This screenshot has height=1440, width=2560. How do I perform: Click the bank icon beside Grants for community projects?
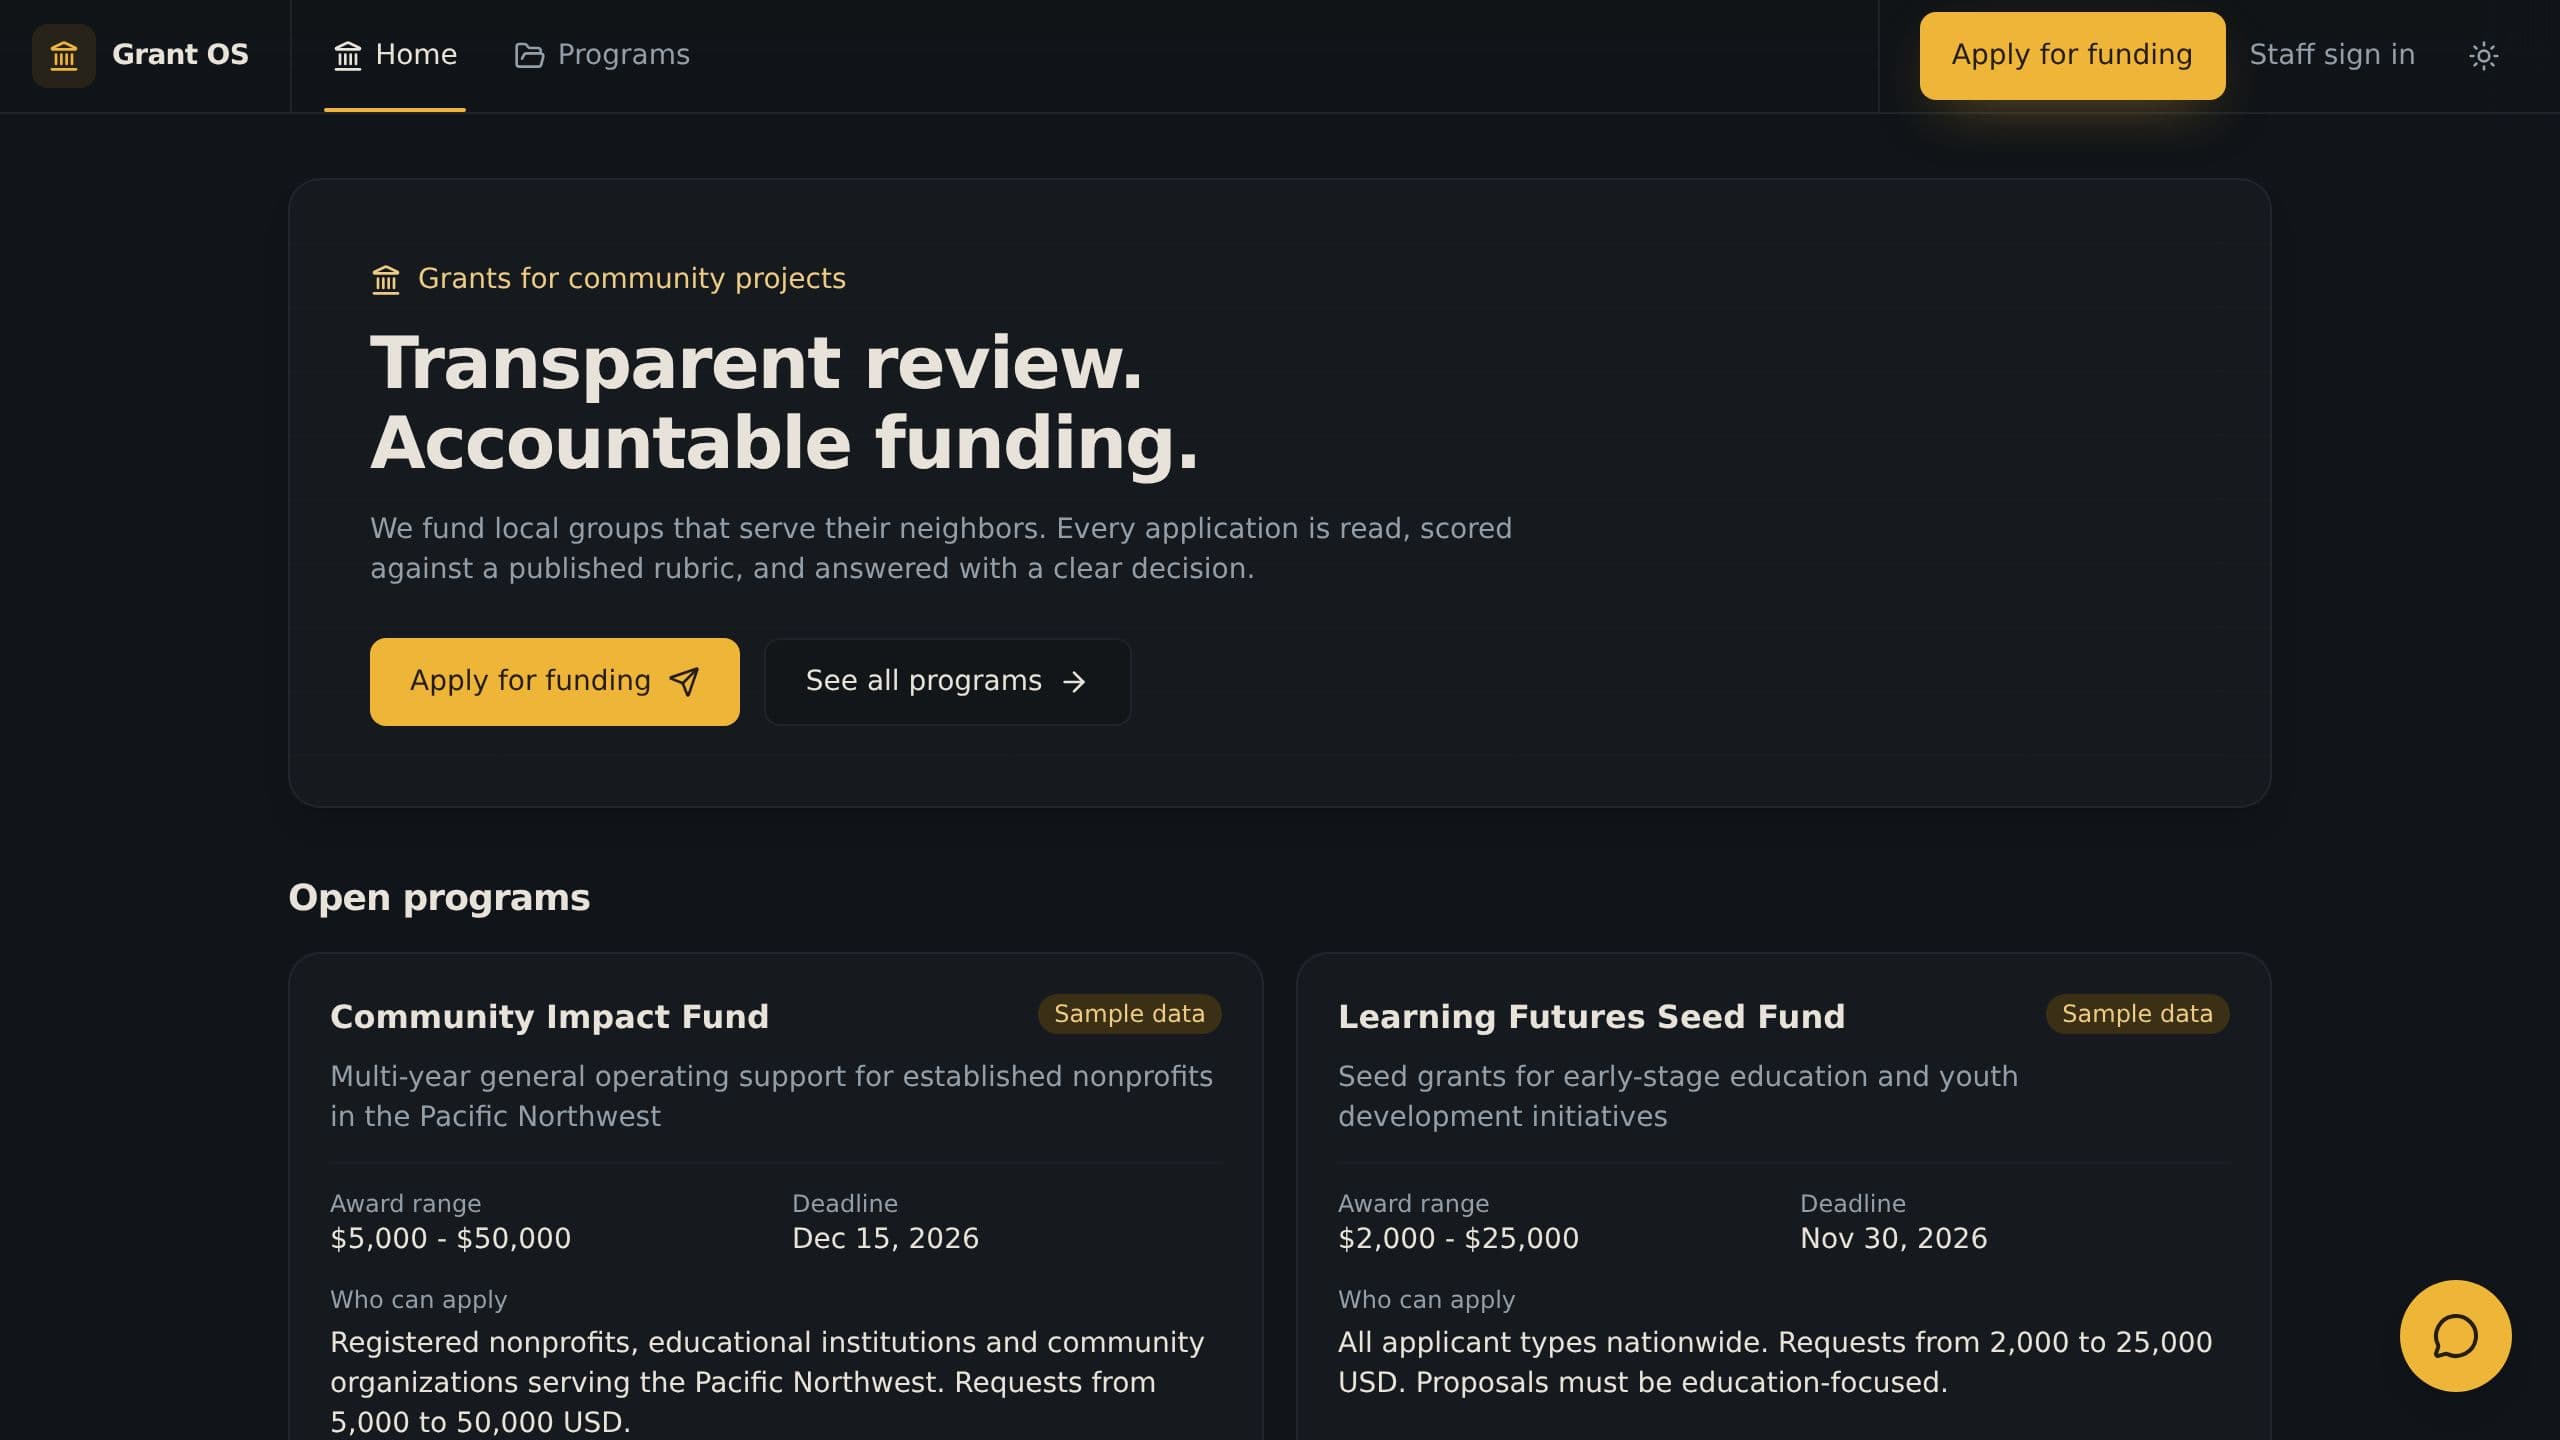pyautogui.click(x=386, y=279)
